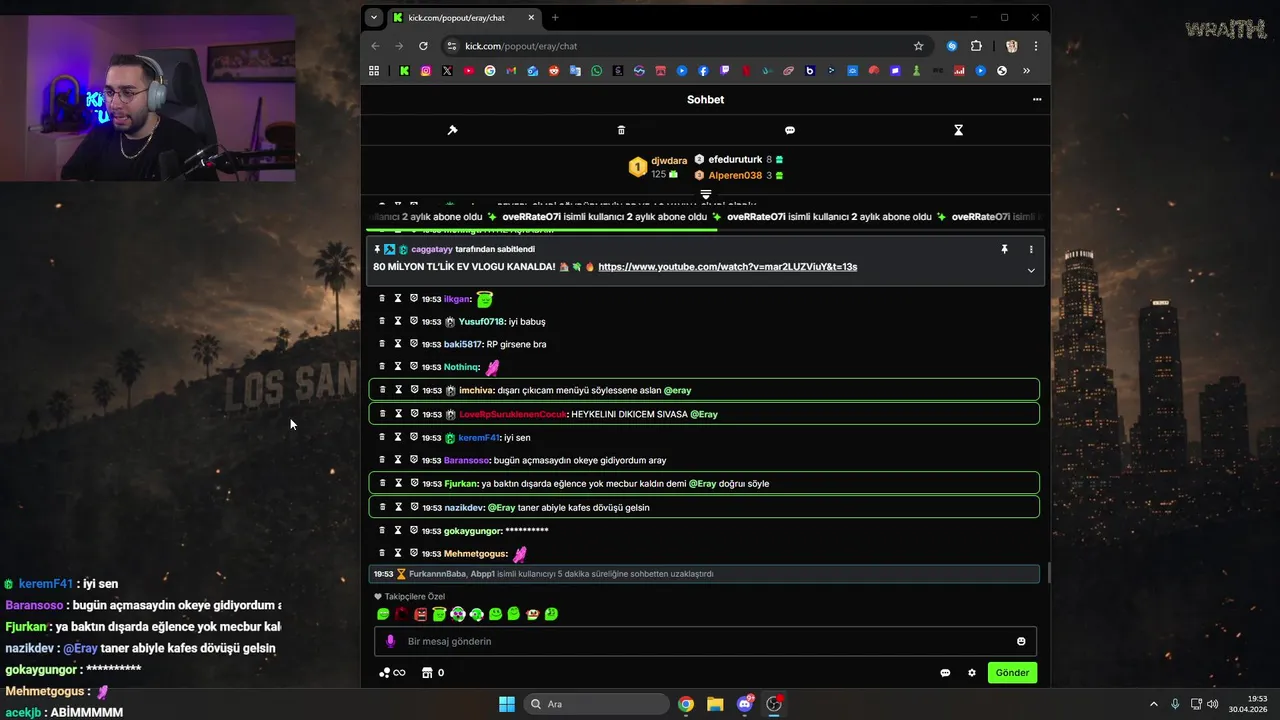Viewport: 1280px width, 720px height.
Task: Click the green Gönder button
Action: click(x=1012, y=673)
